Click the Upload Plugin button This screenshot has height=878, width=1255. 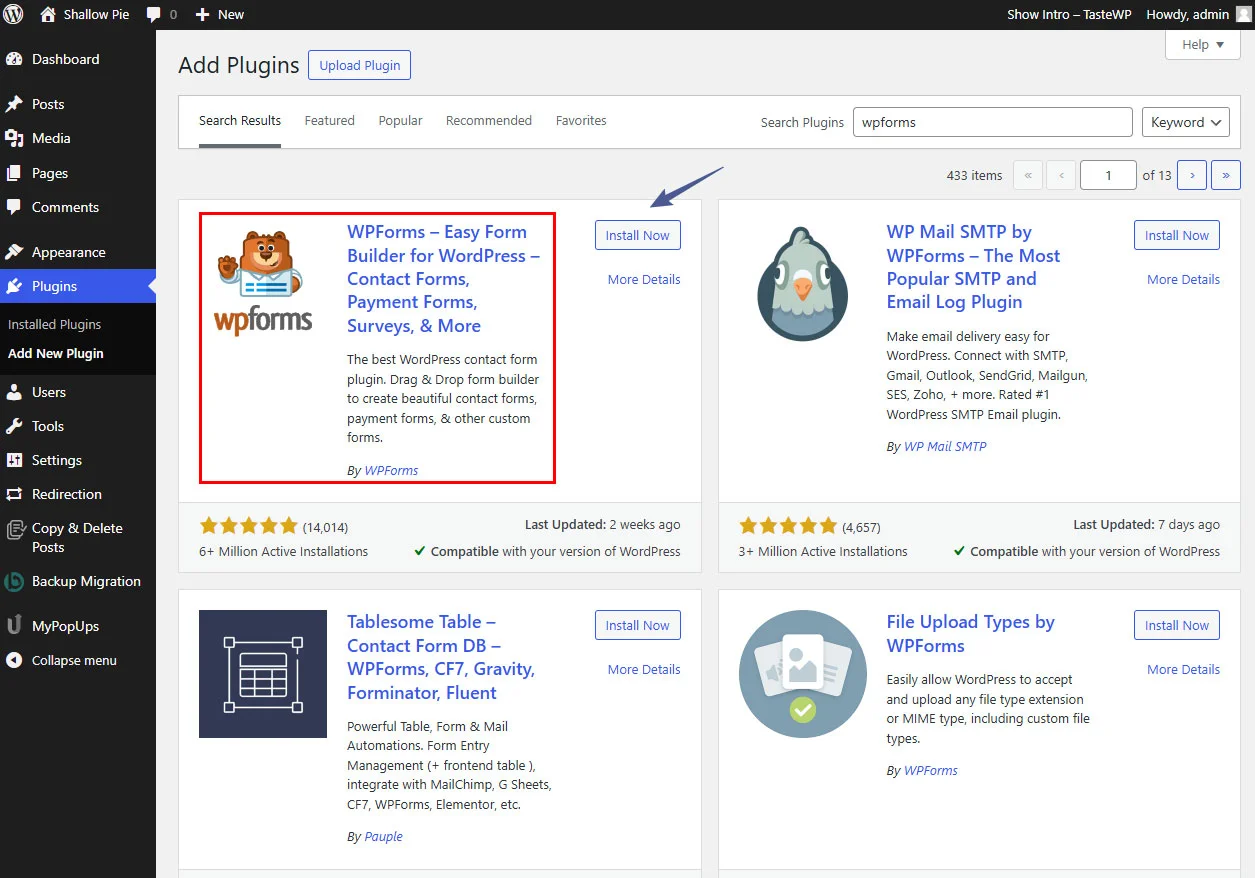pos(359,66)
